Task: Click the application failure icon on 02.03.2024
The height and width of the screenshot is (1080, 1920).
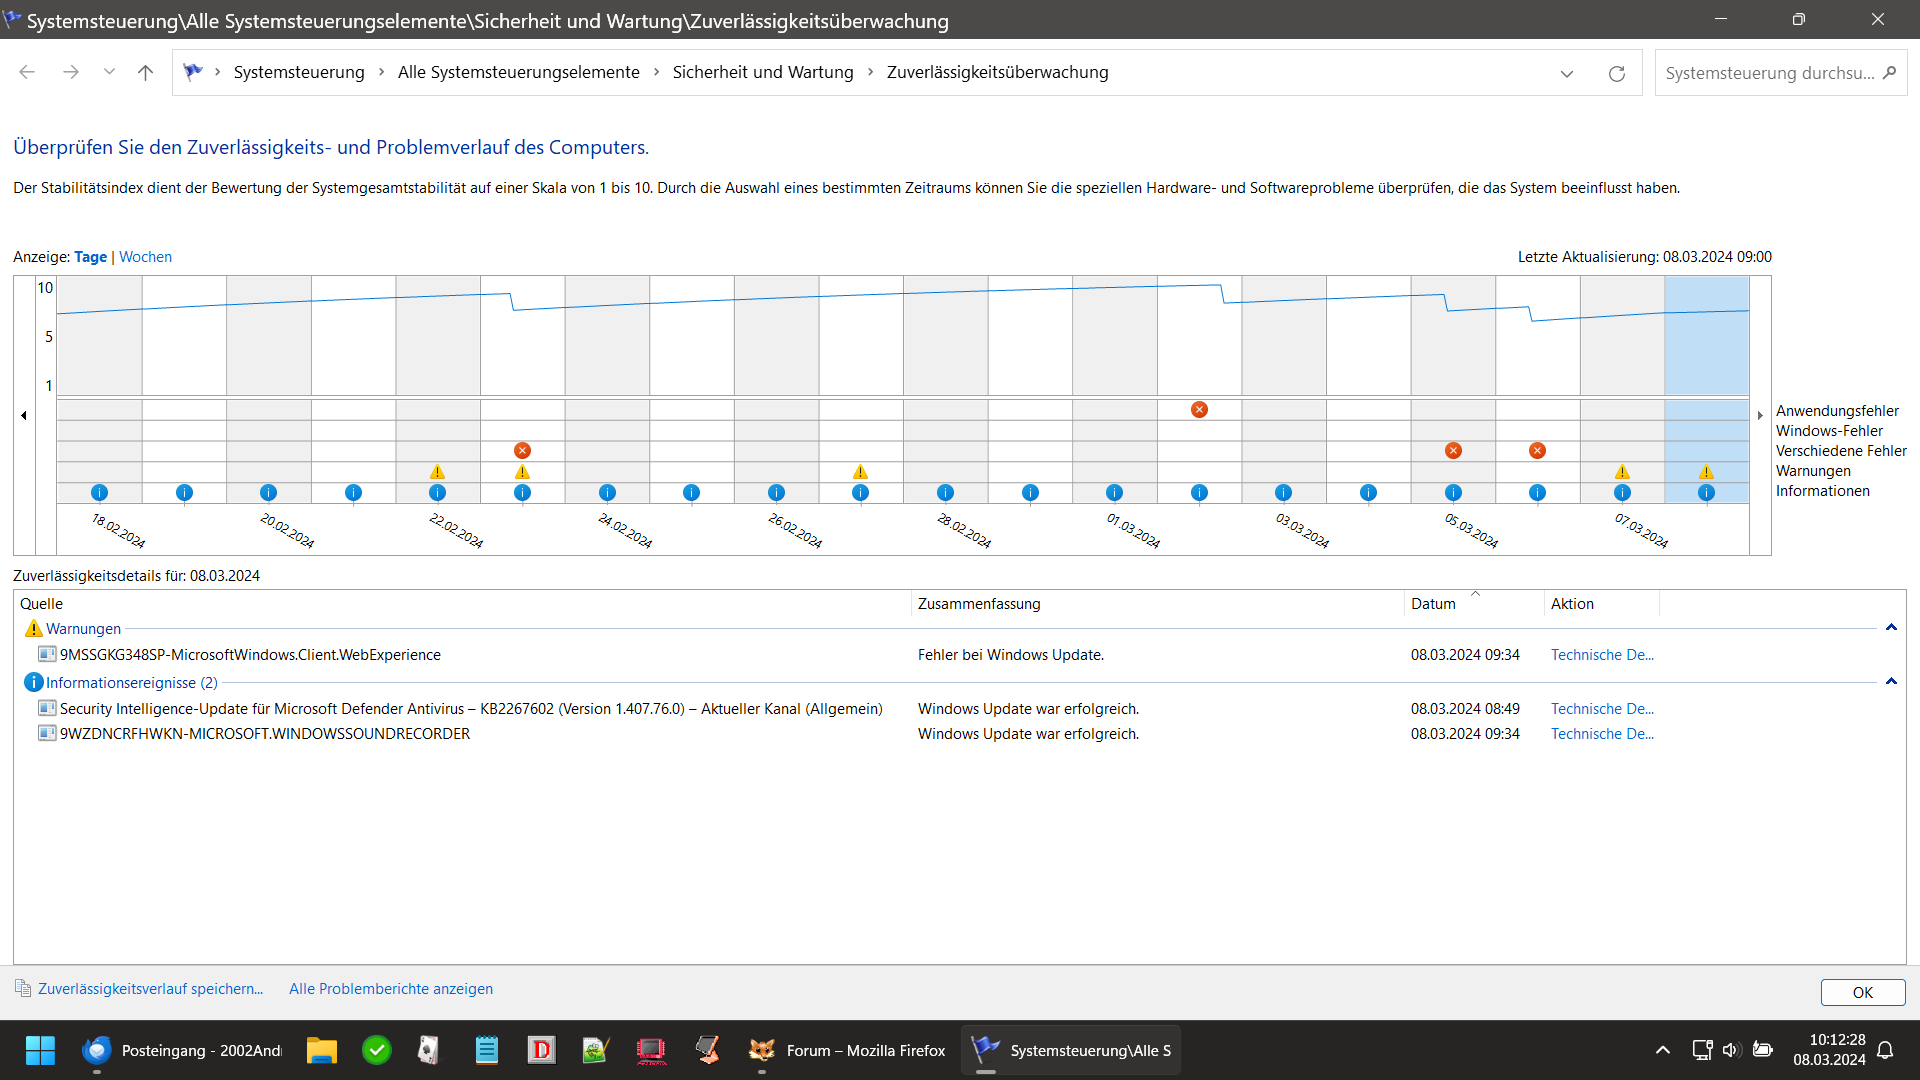Action: pos(1199,410)
